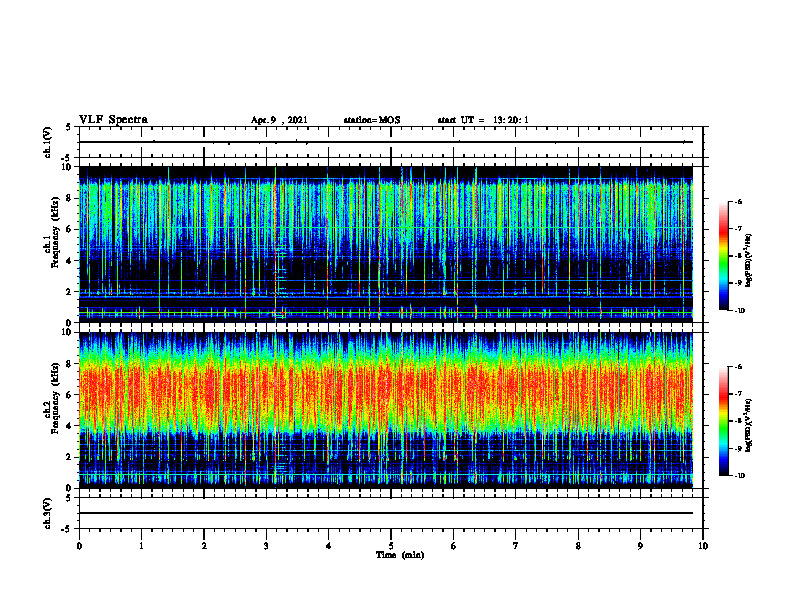
Task: Click the "-8" label on ch.2 color scale
Action: 738,421
